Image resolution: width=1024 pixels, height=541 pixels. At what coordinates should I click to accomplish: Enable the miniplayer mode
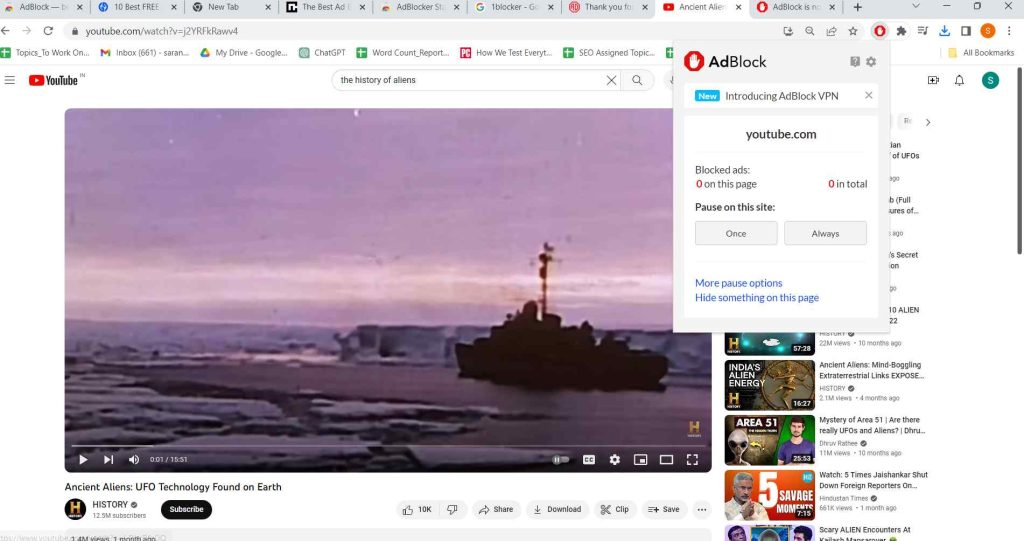click(641, 459)
